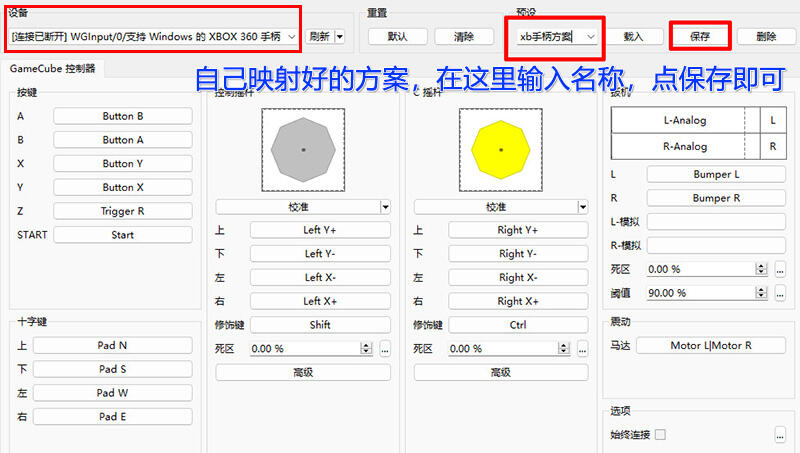
Task: Click the empty R-模拟 mapping field
Action: 716,245
